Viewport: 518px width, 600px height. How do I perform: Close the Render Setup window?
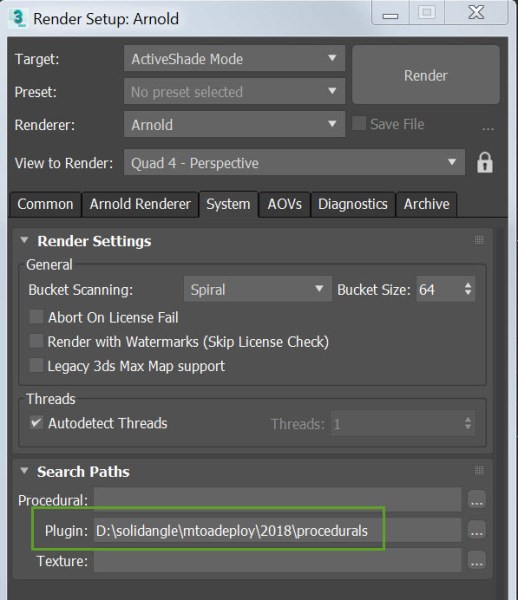click(x=476, y=13)
